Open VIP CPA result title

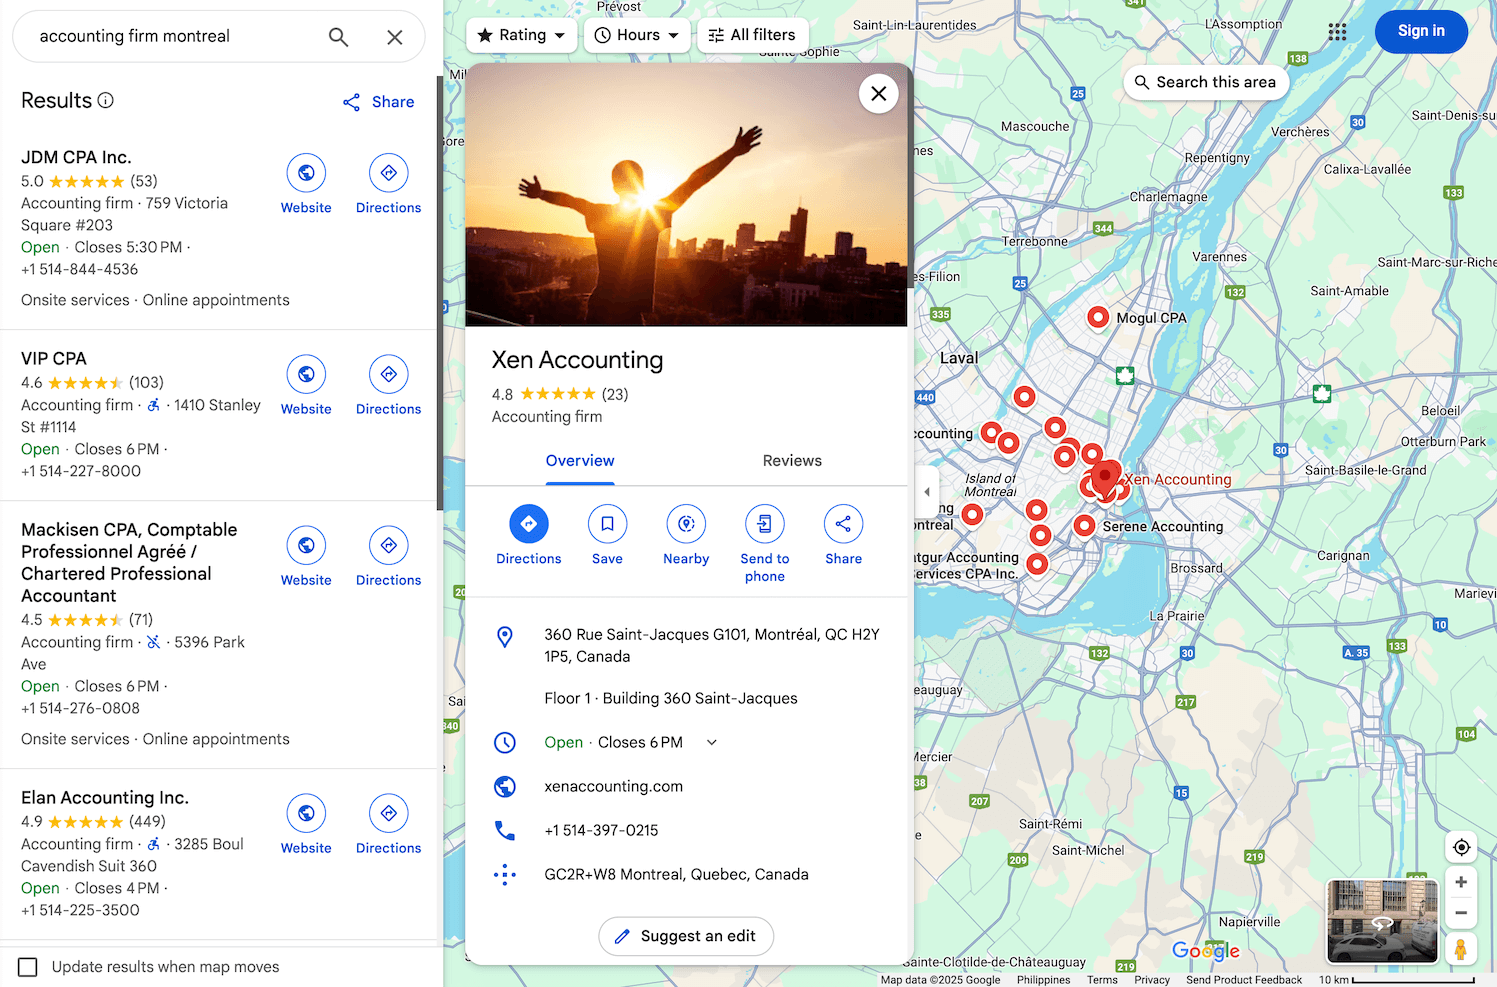(x=54, y=359)
